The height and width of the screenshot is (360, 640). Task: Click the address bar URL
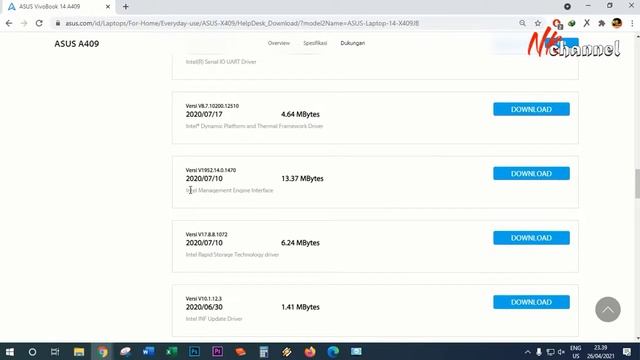coord(242,23)
